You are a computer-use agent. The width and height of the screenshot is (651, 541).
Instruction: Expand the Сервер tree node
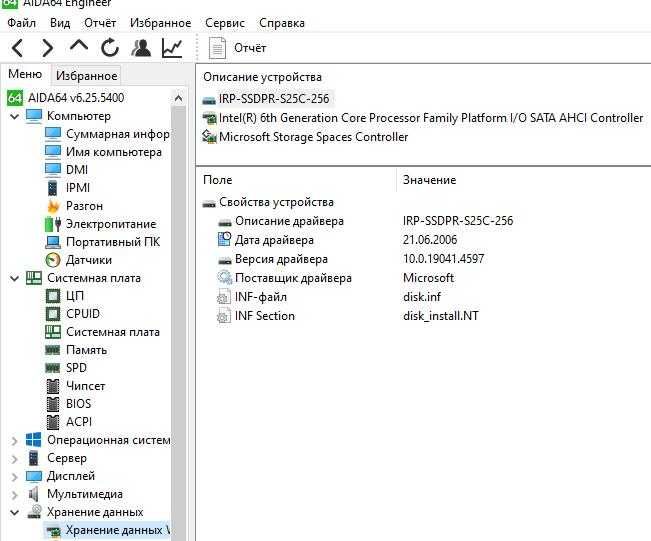(x=15, y=459)
